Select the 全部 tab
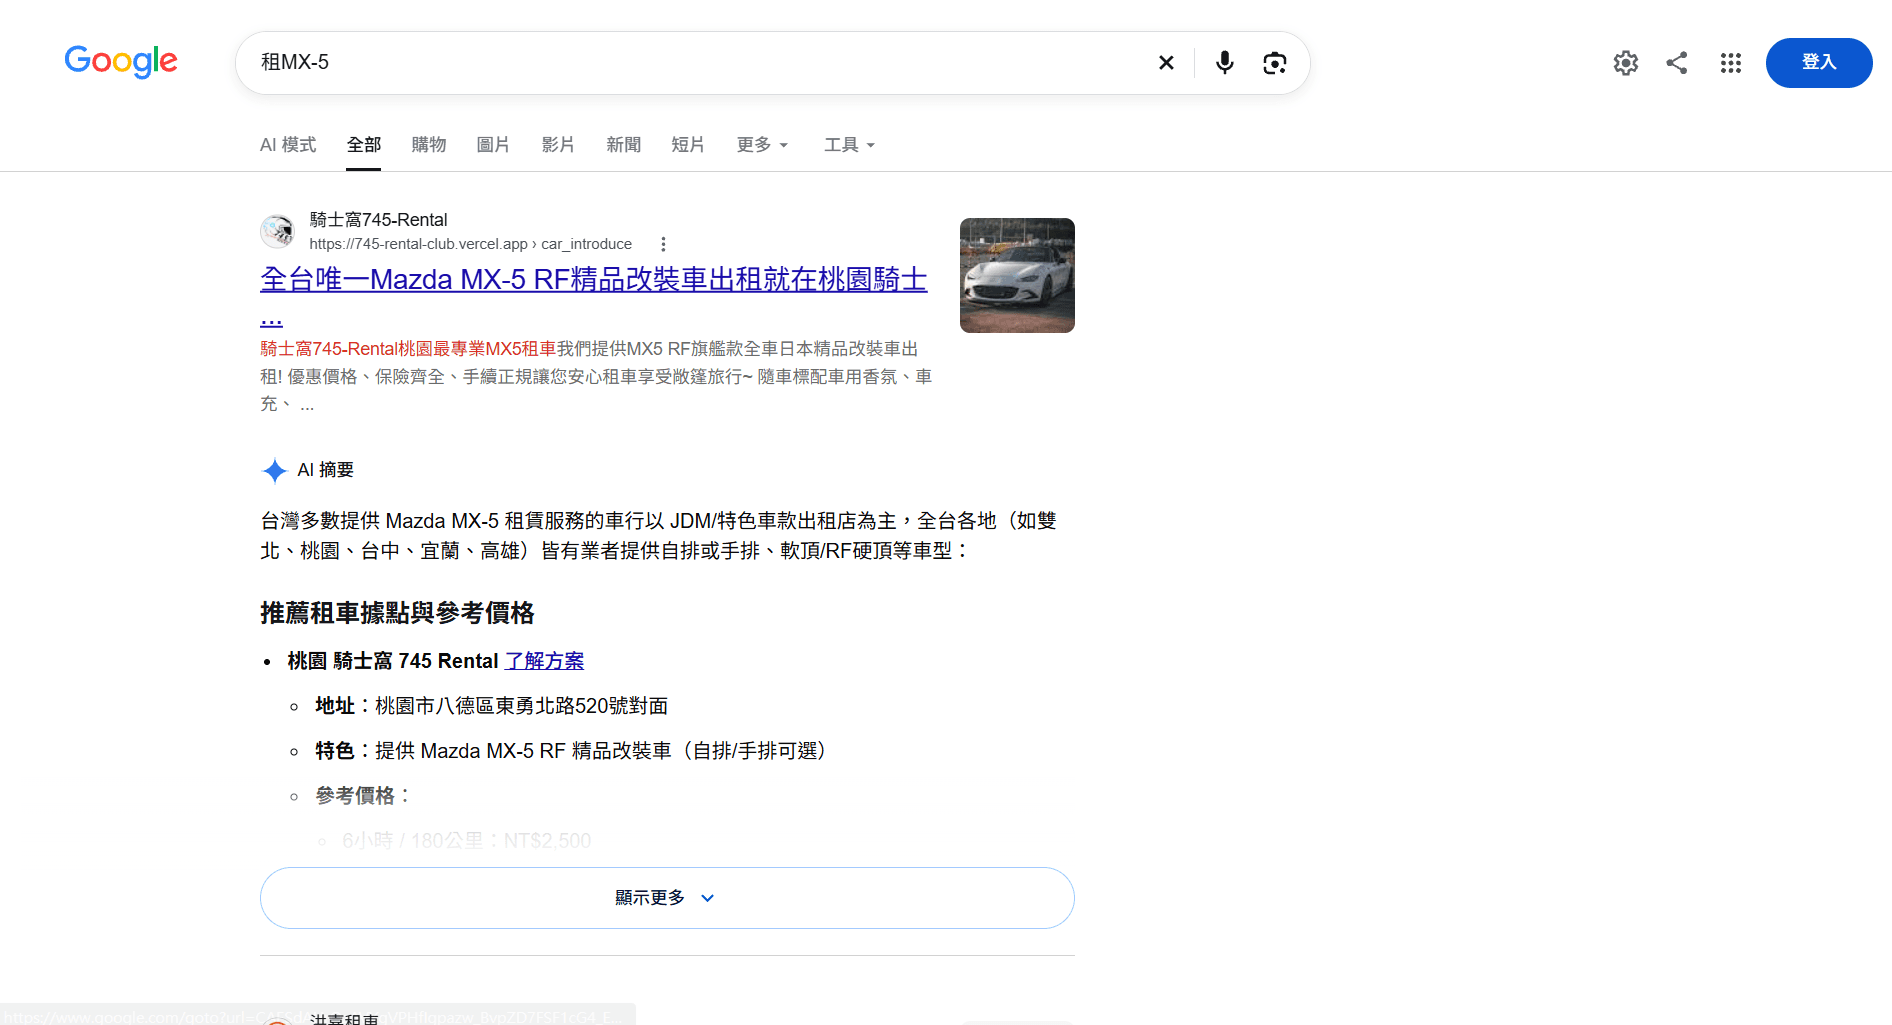Image resolution: width=1892 pixels, height=1025 pixels. pos(364,145)
